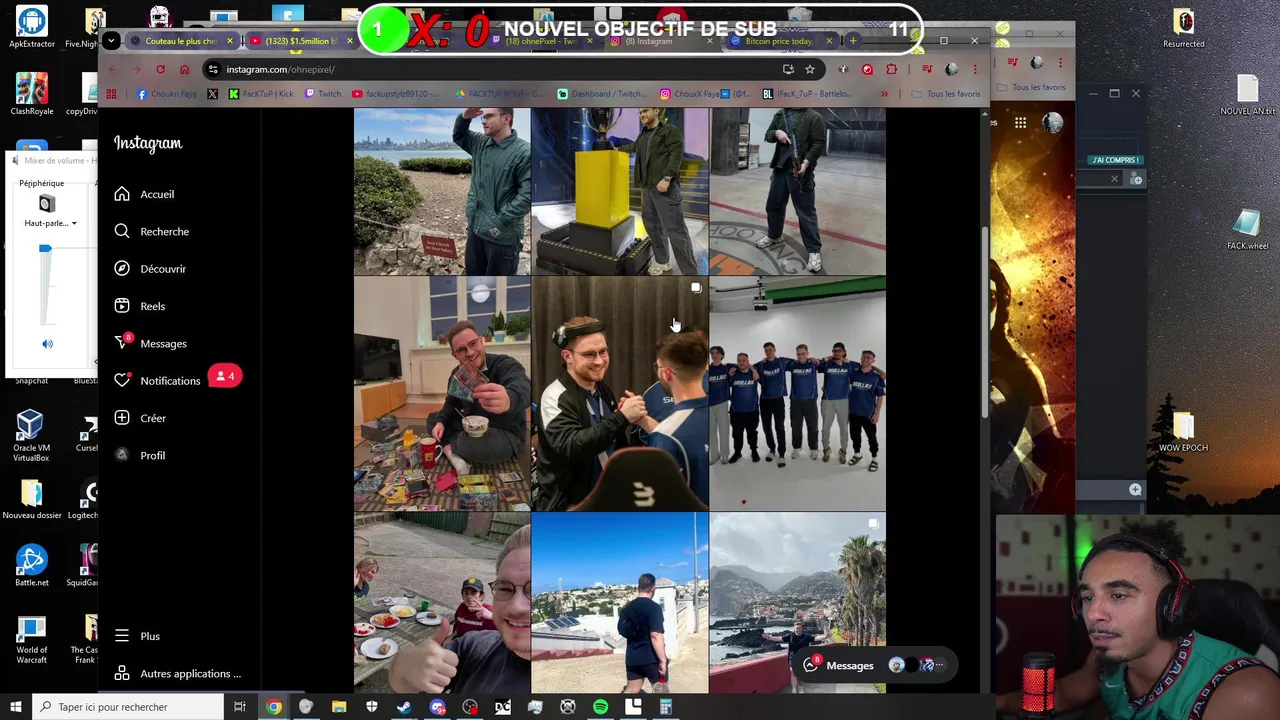Open the tab search dropdown arrow

(112, 41)
